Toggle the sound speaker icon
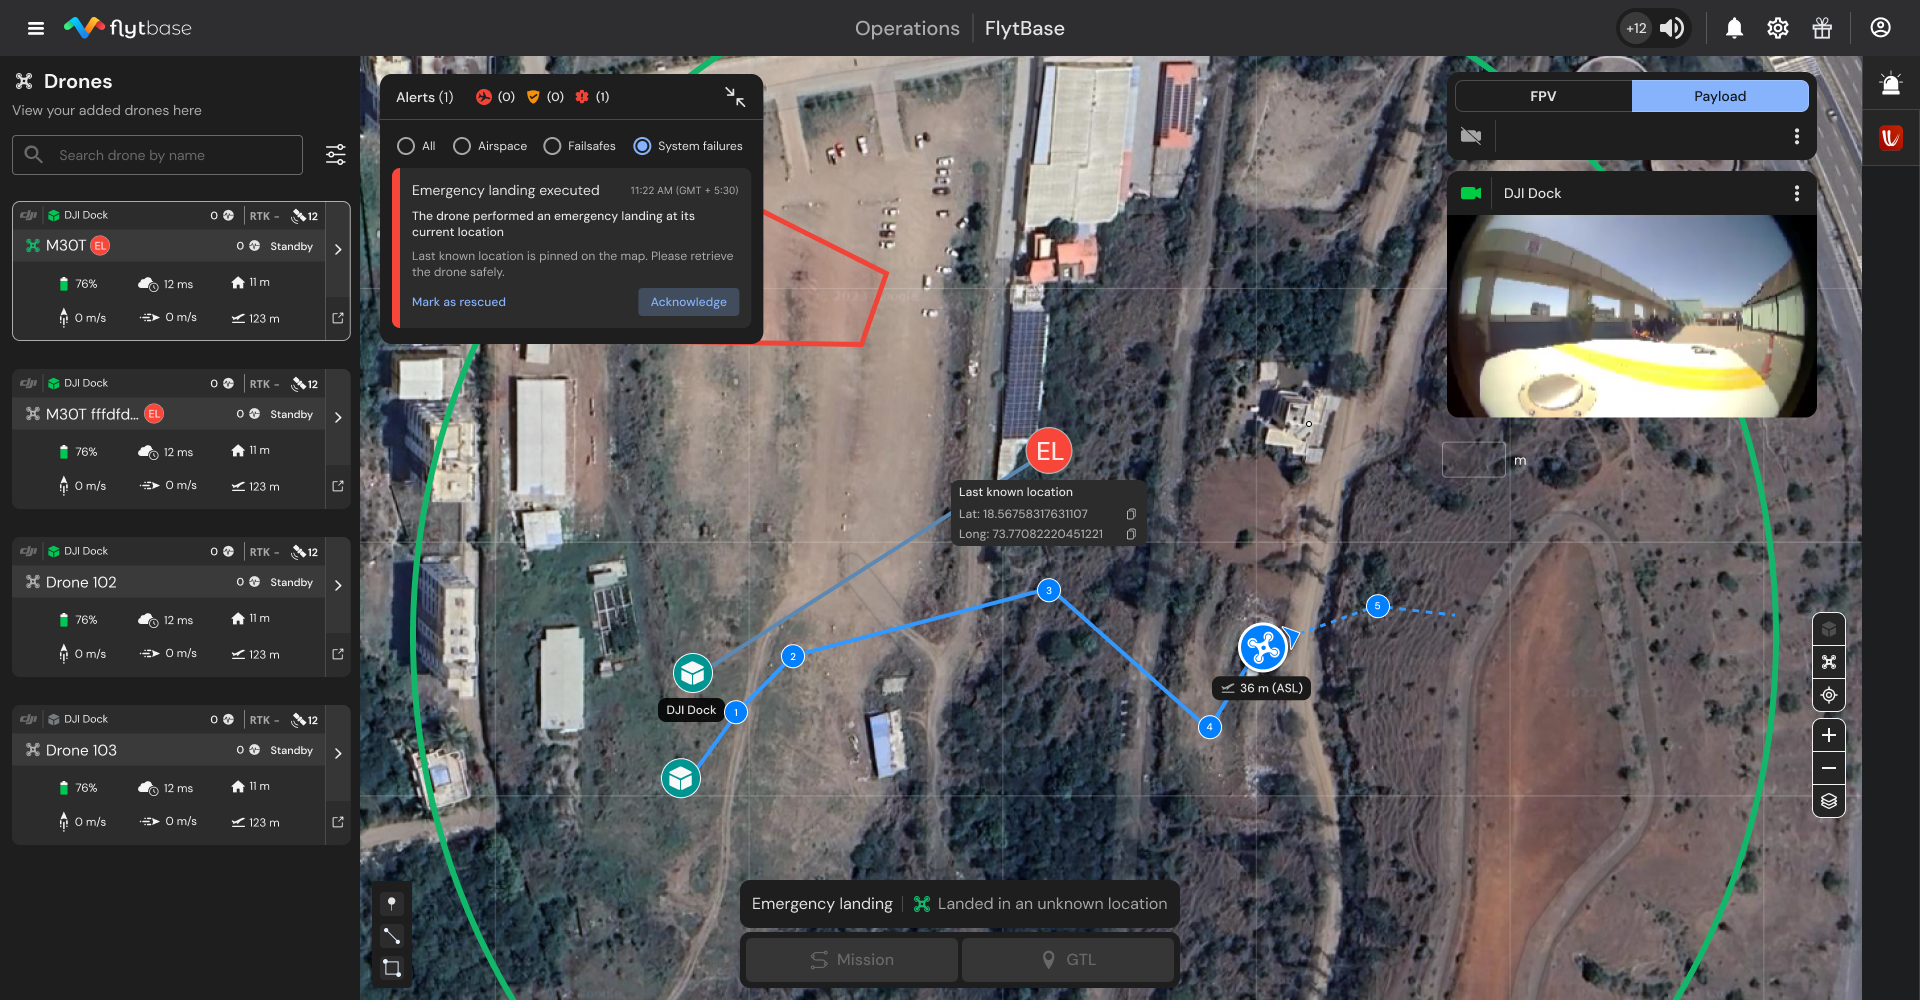 (x=1672, y=28)
